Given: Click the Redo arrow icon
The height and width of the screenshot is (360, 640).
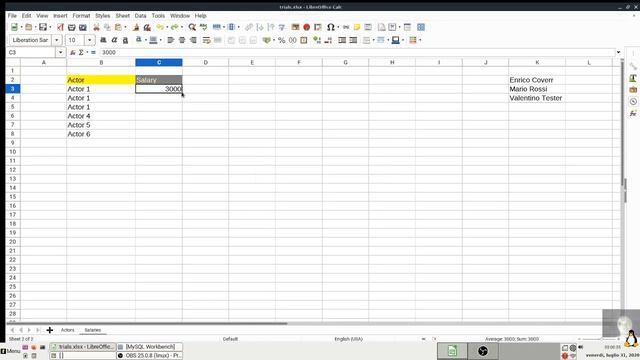Looking at the screenshot, I should tap(175, 27).
